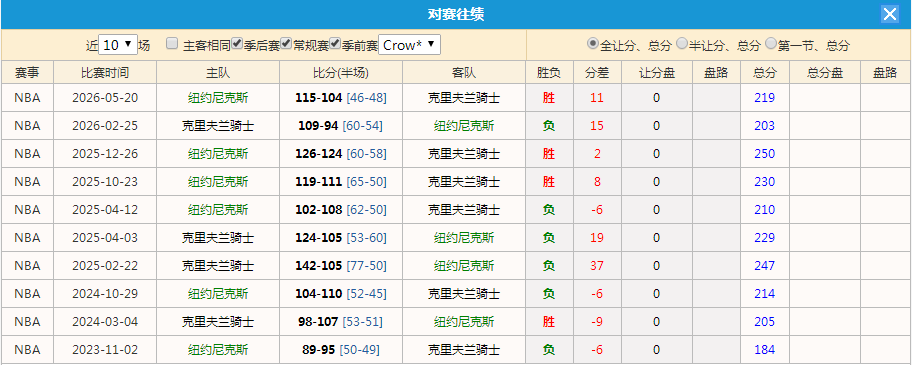This screenshot has width=912, height=365.
Task: Click the date 2023-11-02
Action: pos(105,349)
